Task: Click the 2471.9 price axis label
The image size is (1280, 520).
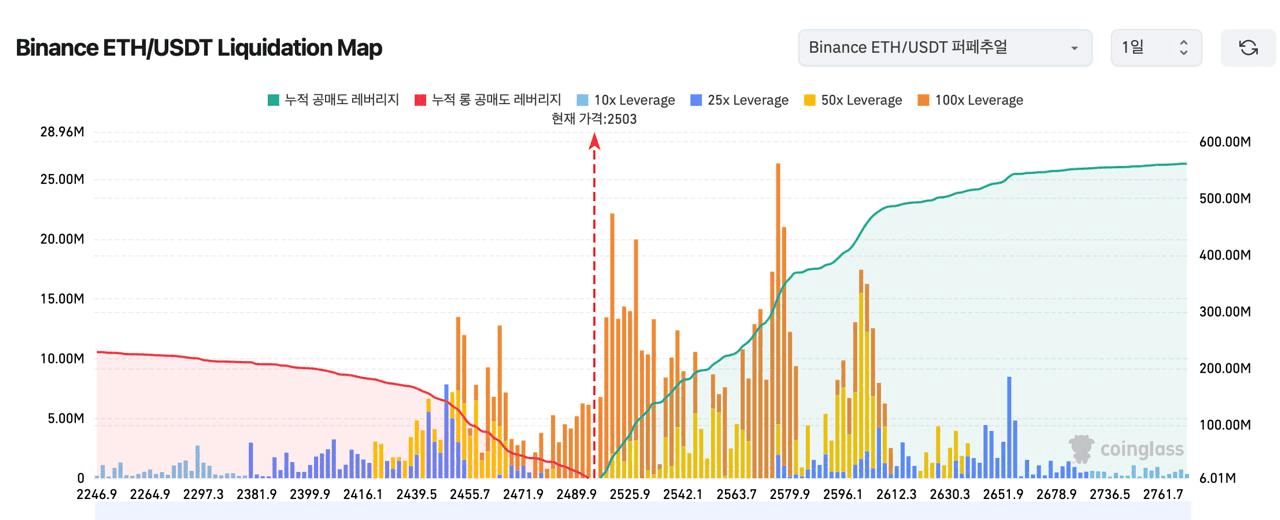Action: click(x=523, y=494)
